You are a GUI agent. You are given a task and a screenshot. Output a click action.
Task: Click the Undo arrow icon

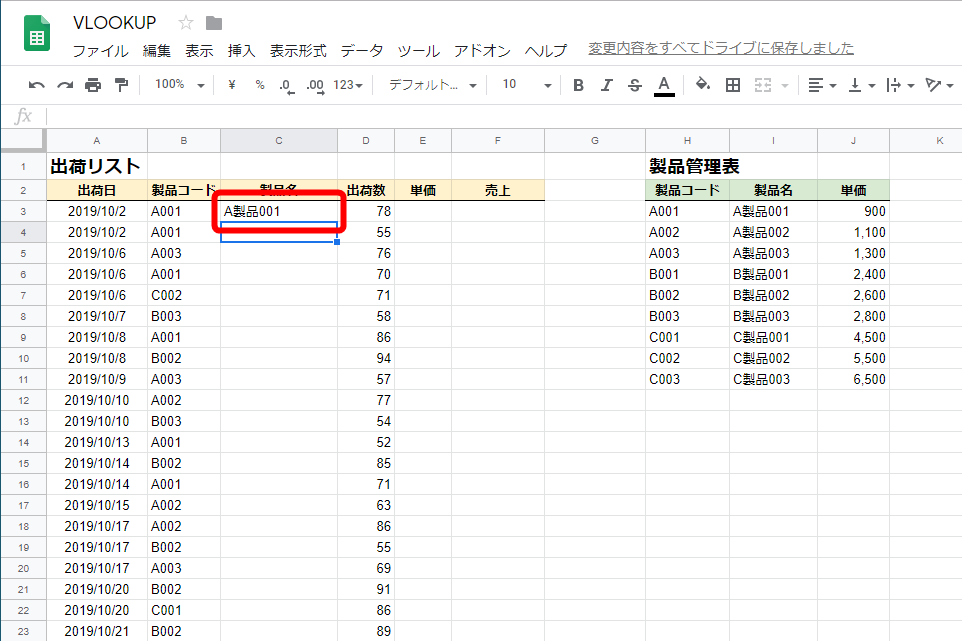(x=37, y=85)
